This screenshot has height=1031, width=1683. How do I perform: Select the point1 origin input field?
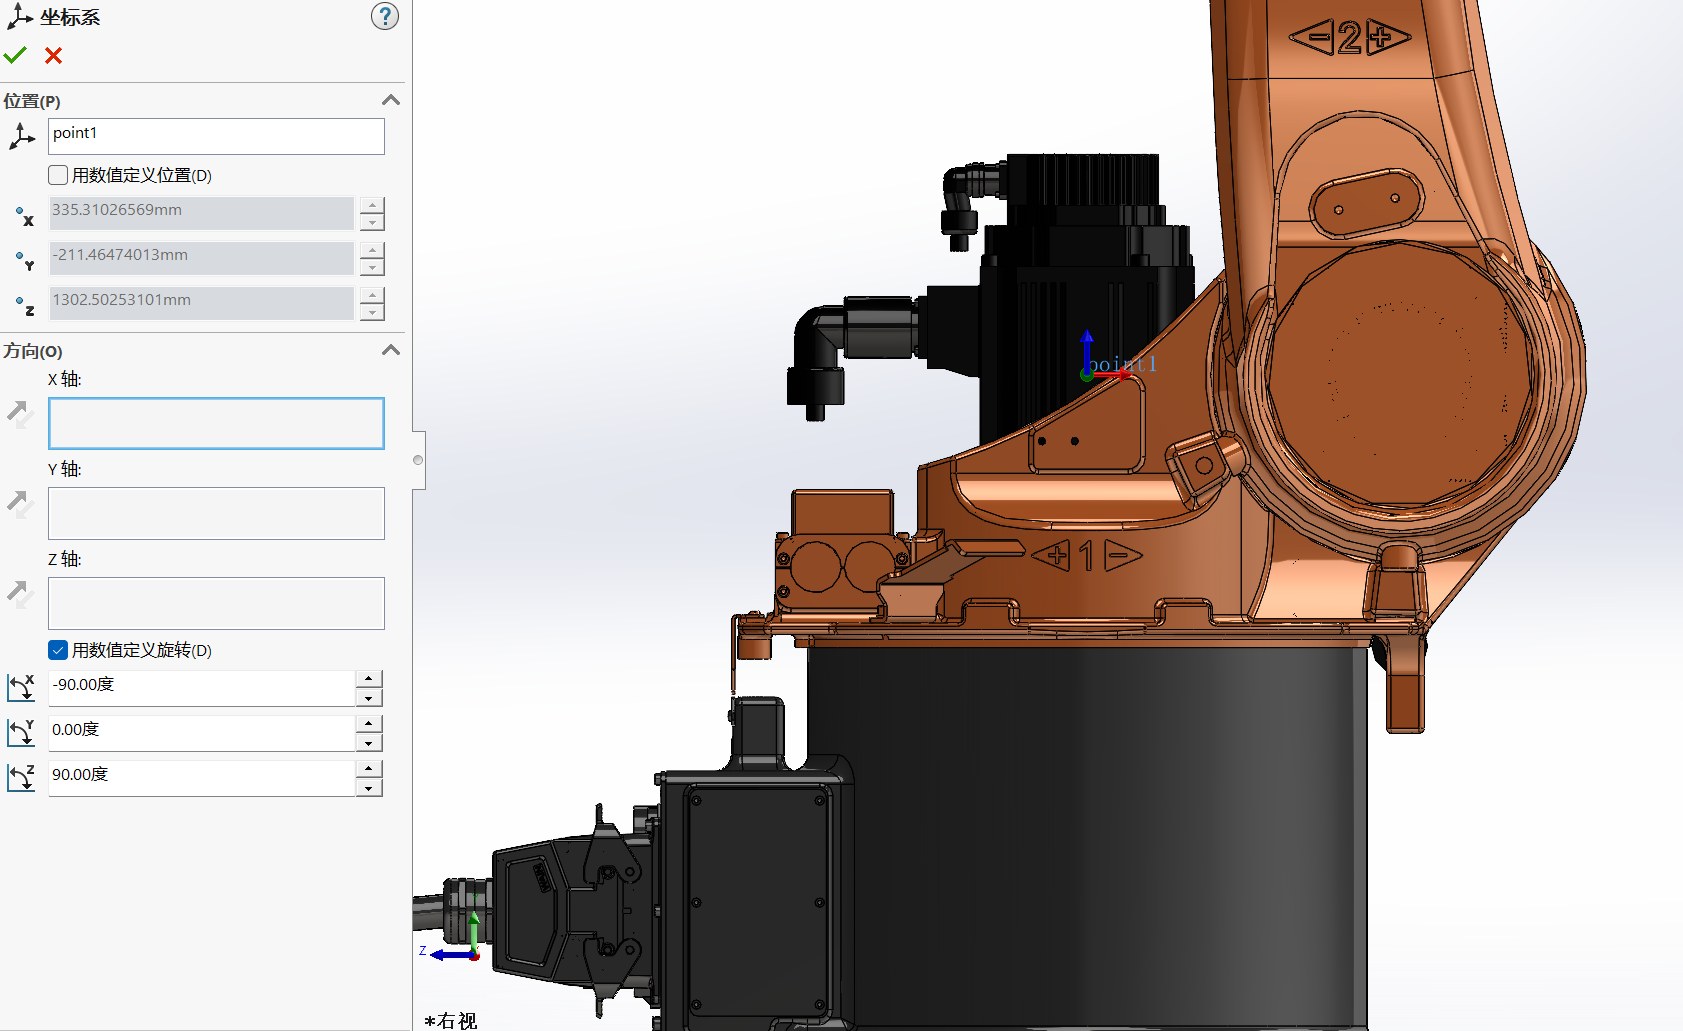pos(216,136)
